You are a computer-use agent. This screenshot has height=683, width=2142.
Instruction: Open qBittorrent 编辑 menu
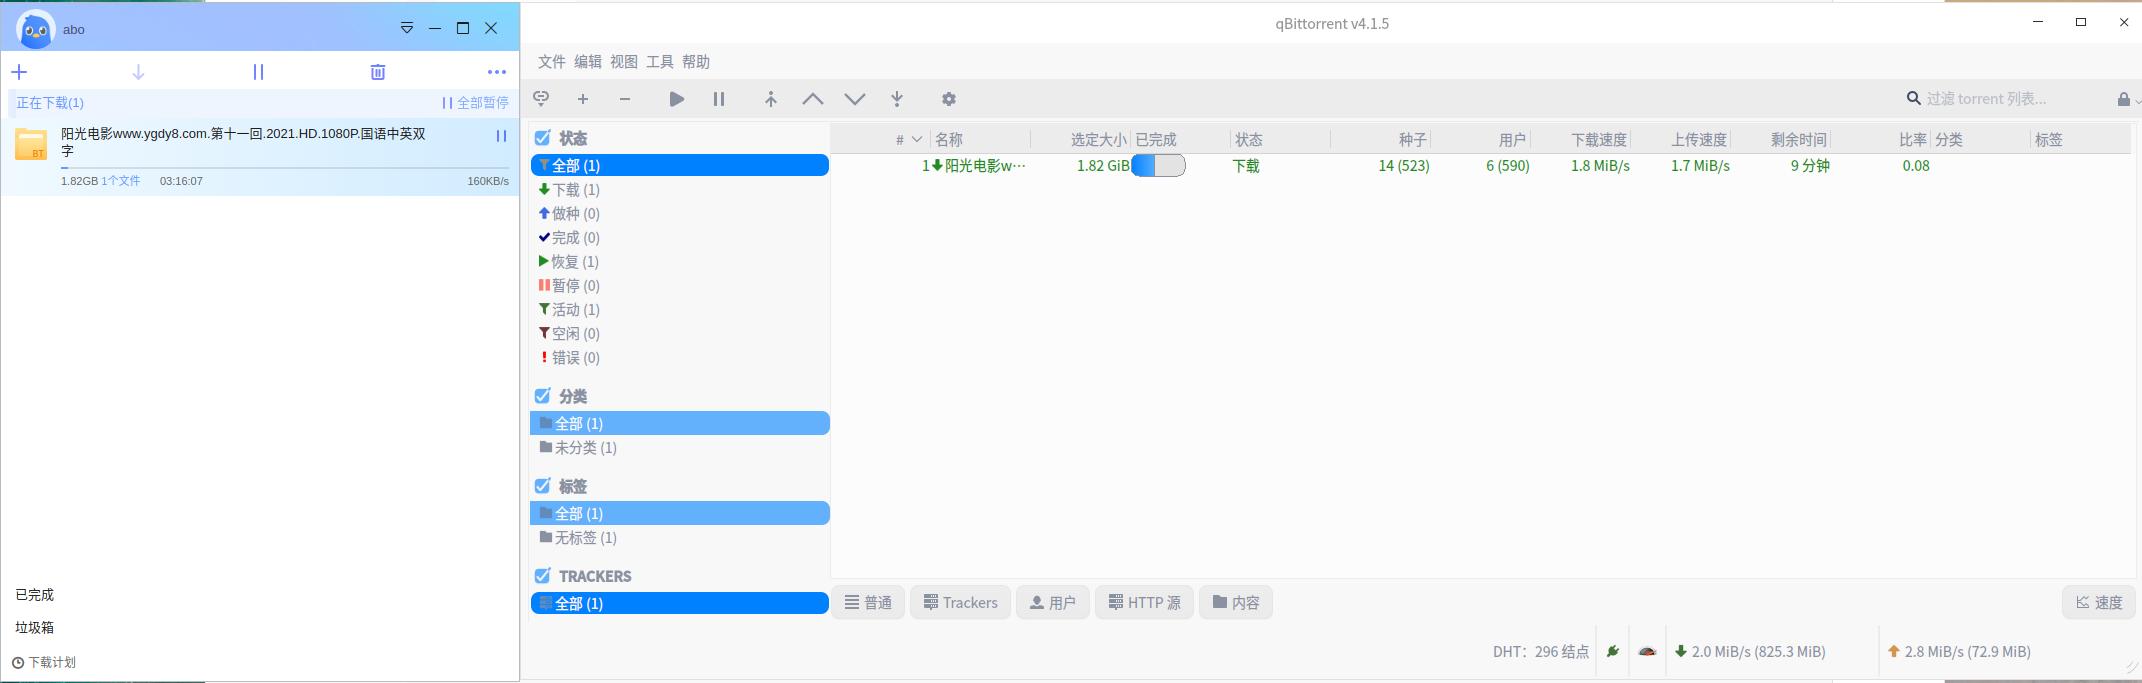coord(588,62)
